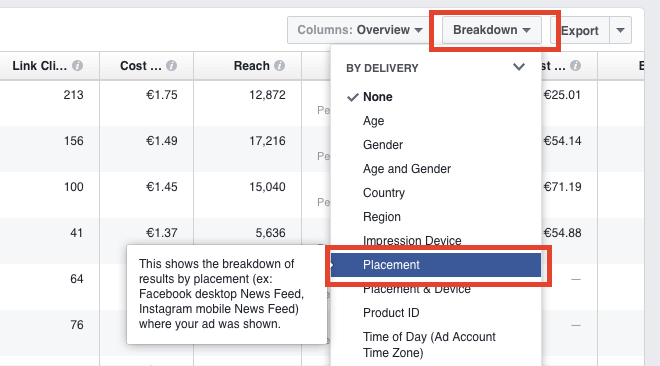
Task: Select the highlighted Placement option
Action: pos(436,265)
